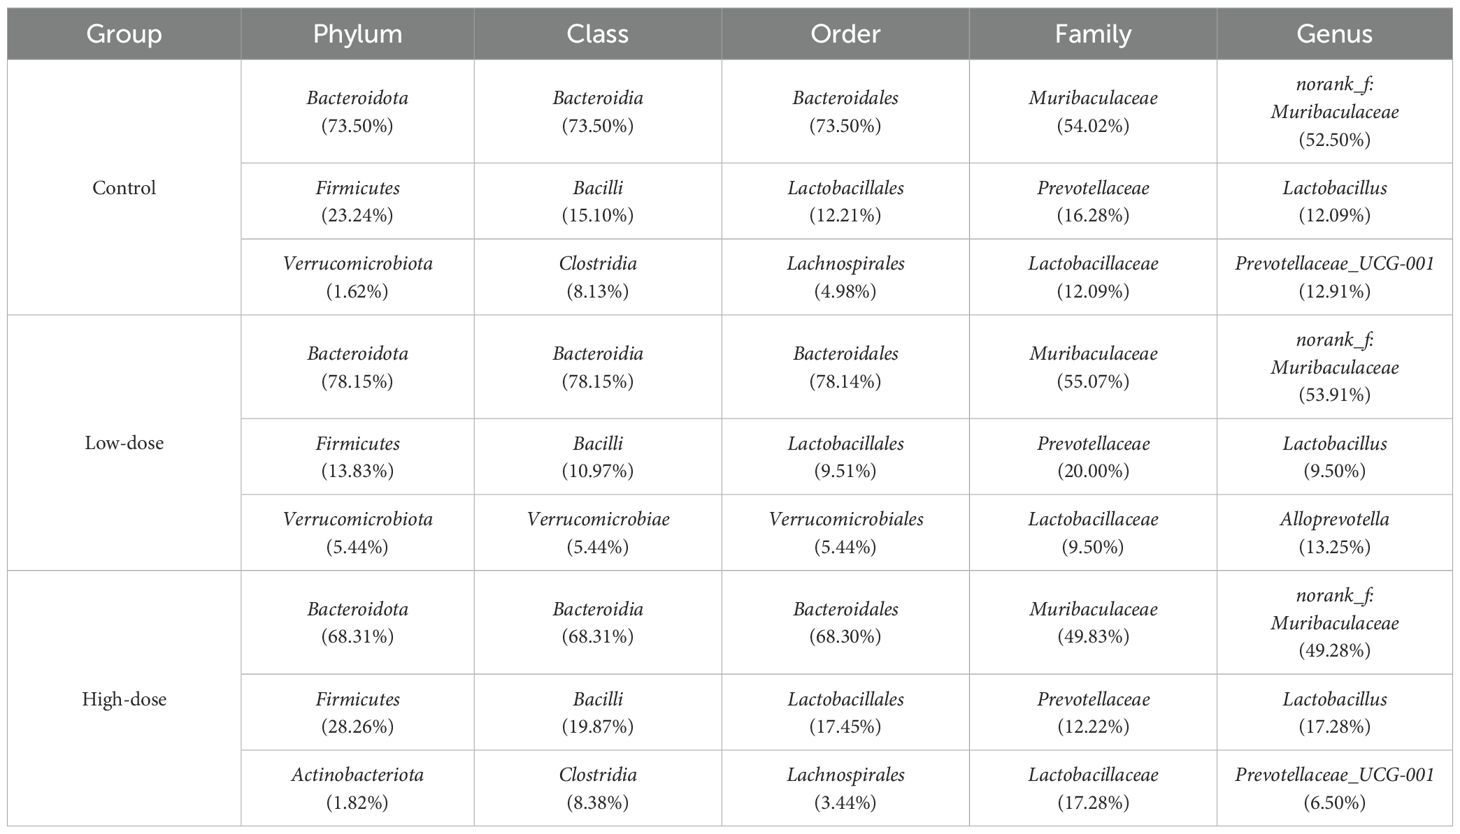Click the Genus column header
This screenshot has height=834, width=1460.
(1334, 34)
